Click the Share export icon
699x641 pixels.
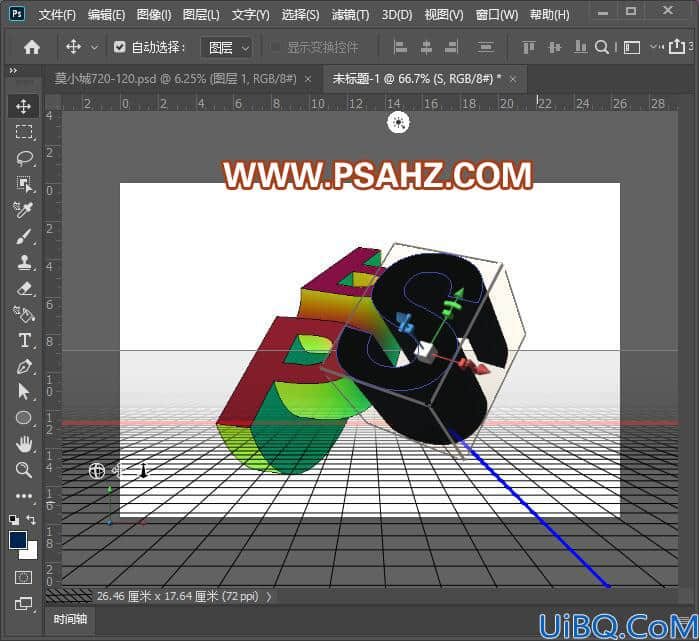click(677, 46)
